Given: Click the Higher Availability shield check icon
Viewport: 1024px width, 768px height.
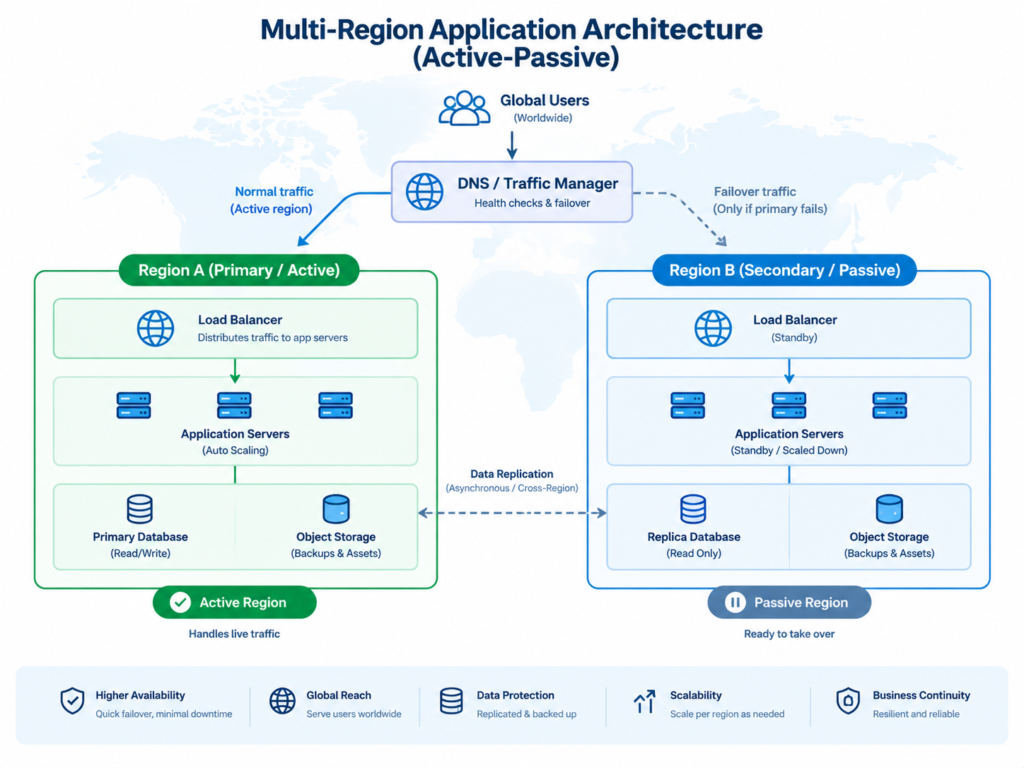Looking at the screenshot, I should [72, 701].
